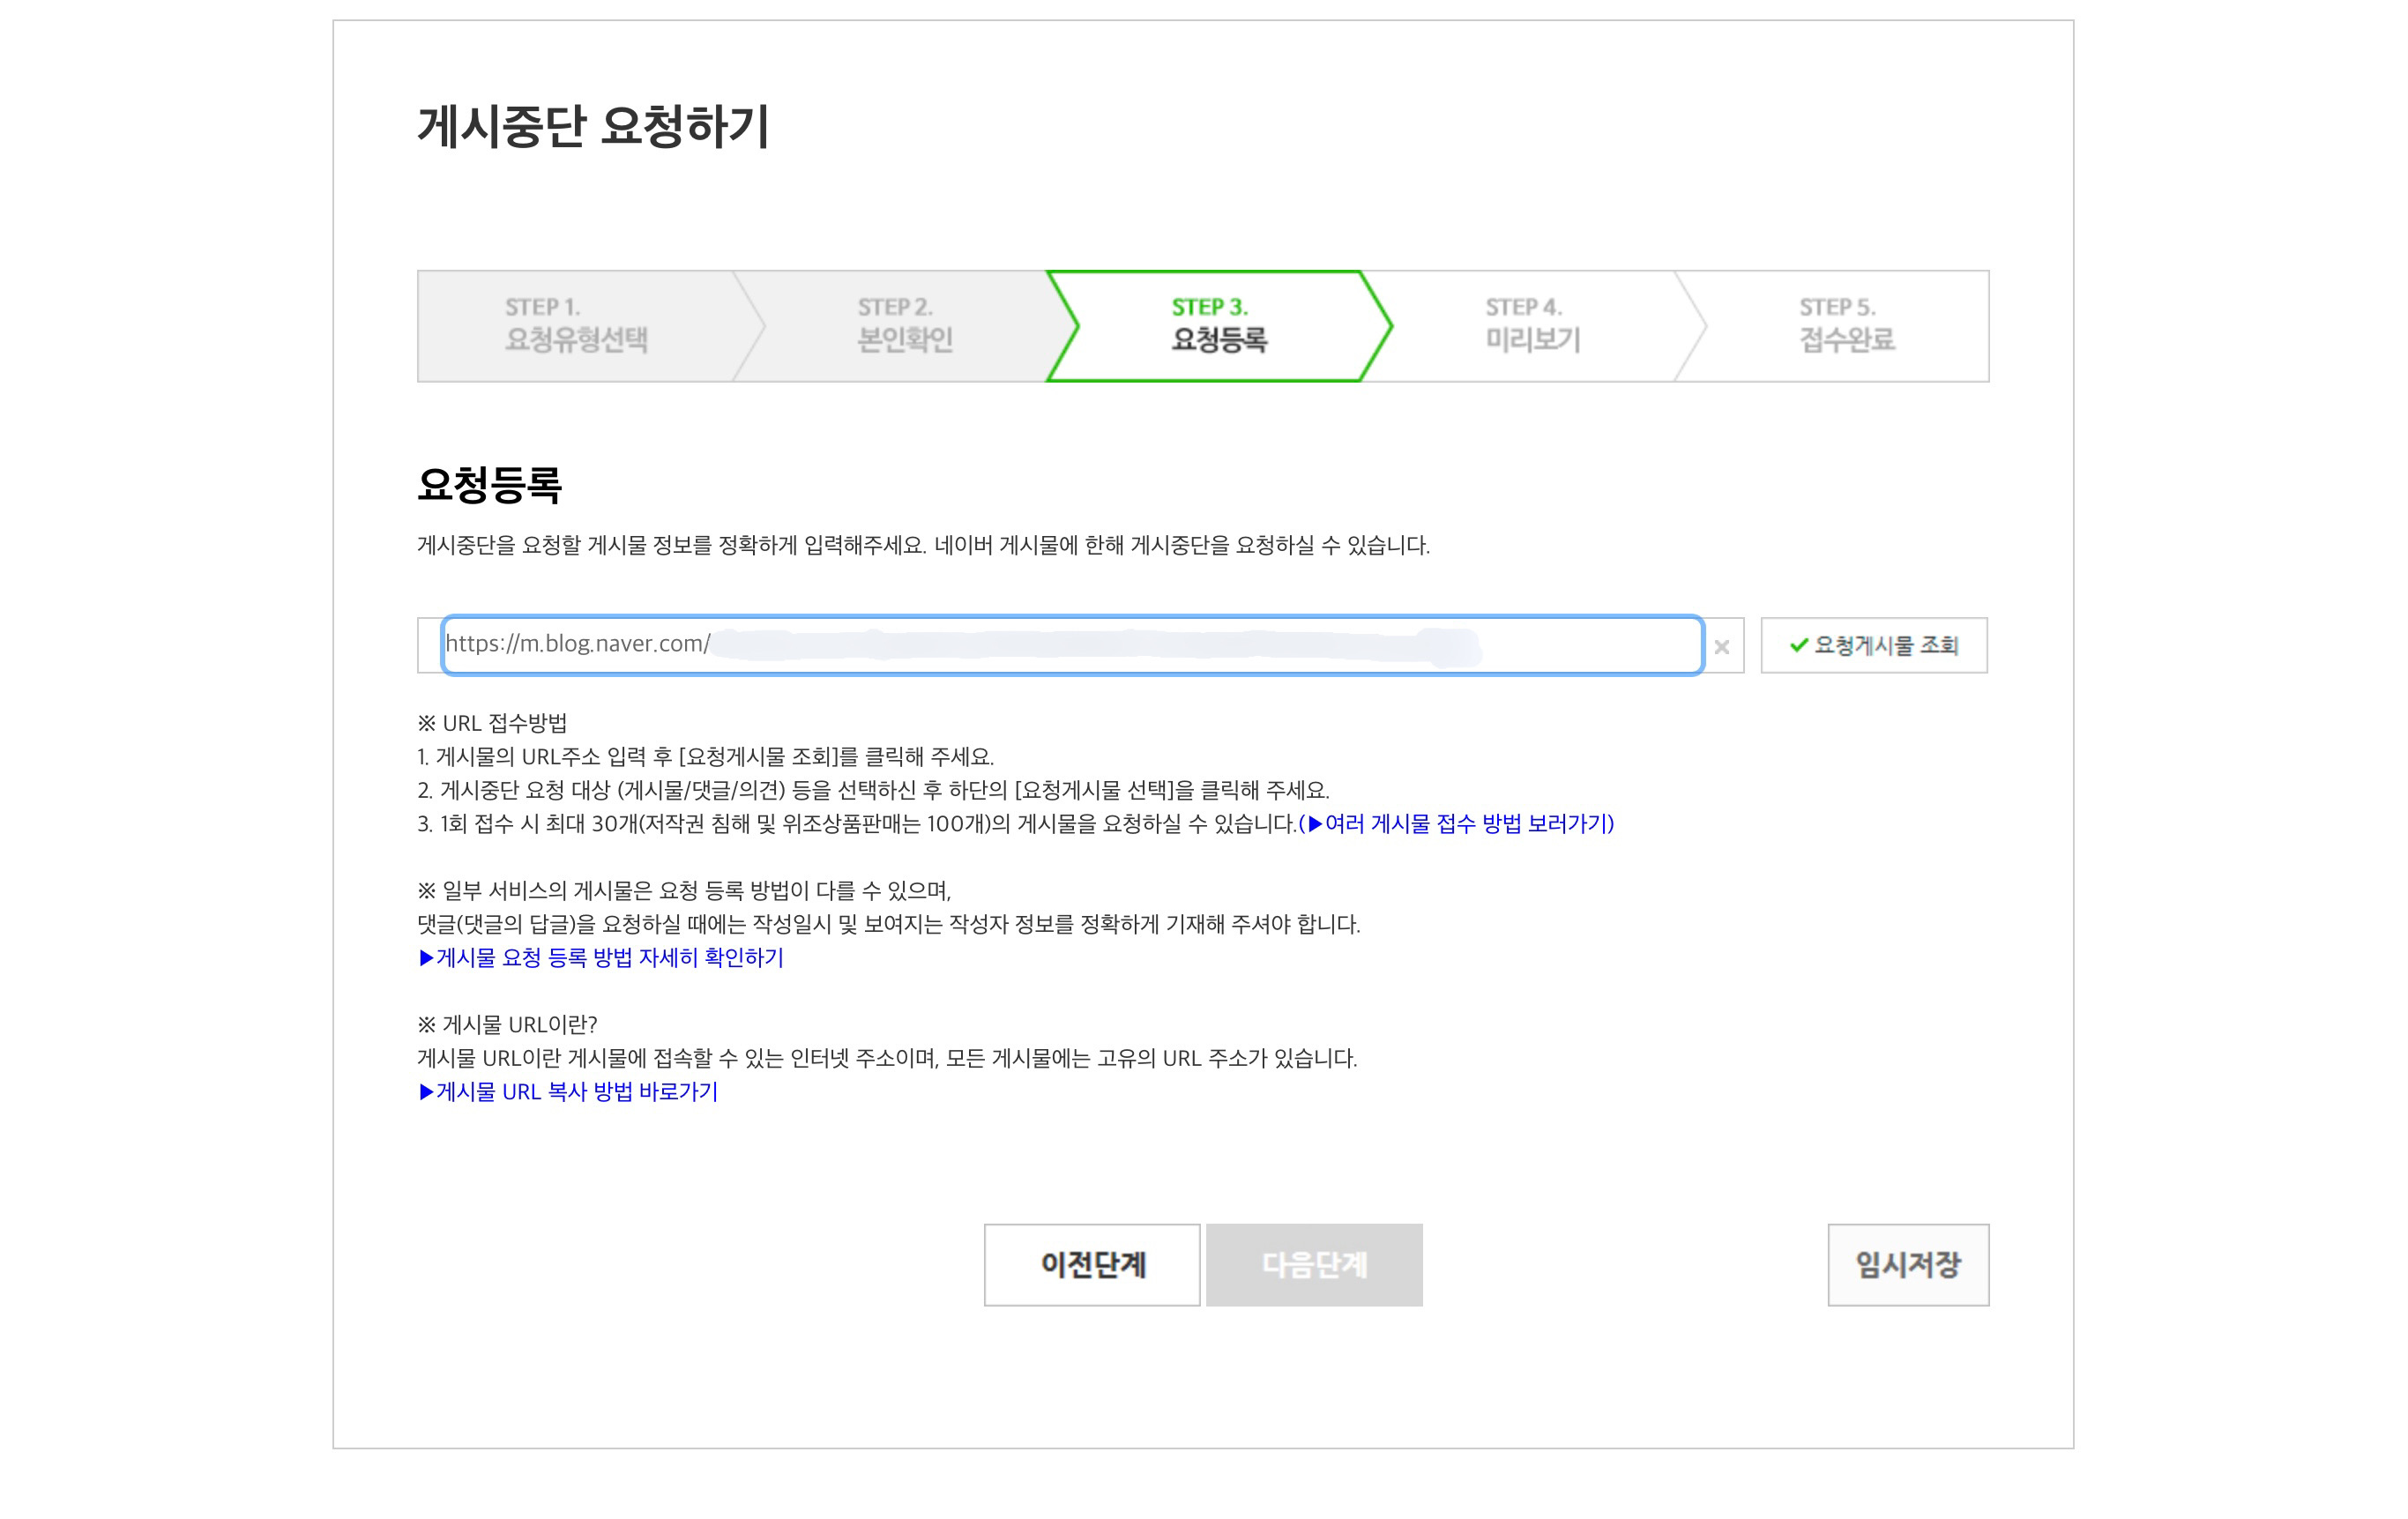Click the ※ 일부 서비스의 게시물은 notice line
Screen dimensions: 2408x1519
point(684,891)
